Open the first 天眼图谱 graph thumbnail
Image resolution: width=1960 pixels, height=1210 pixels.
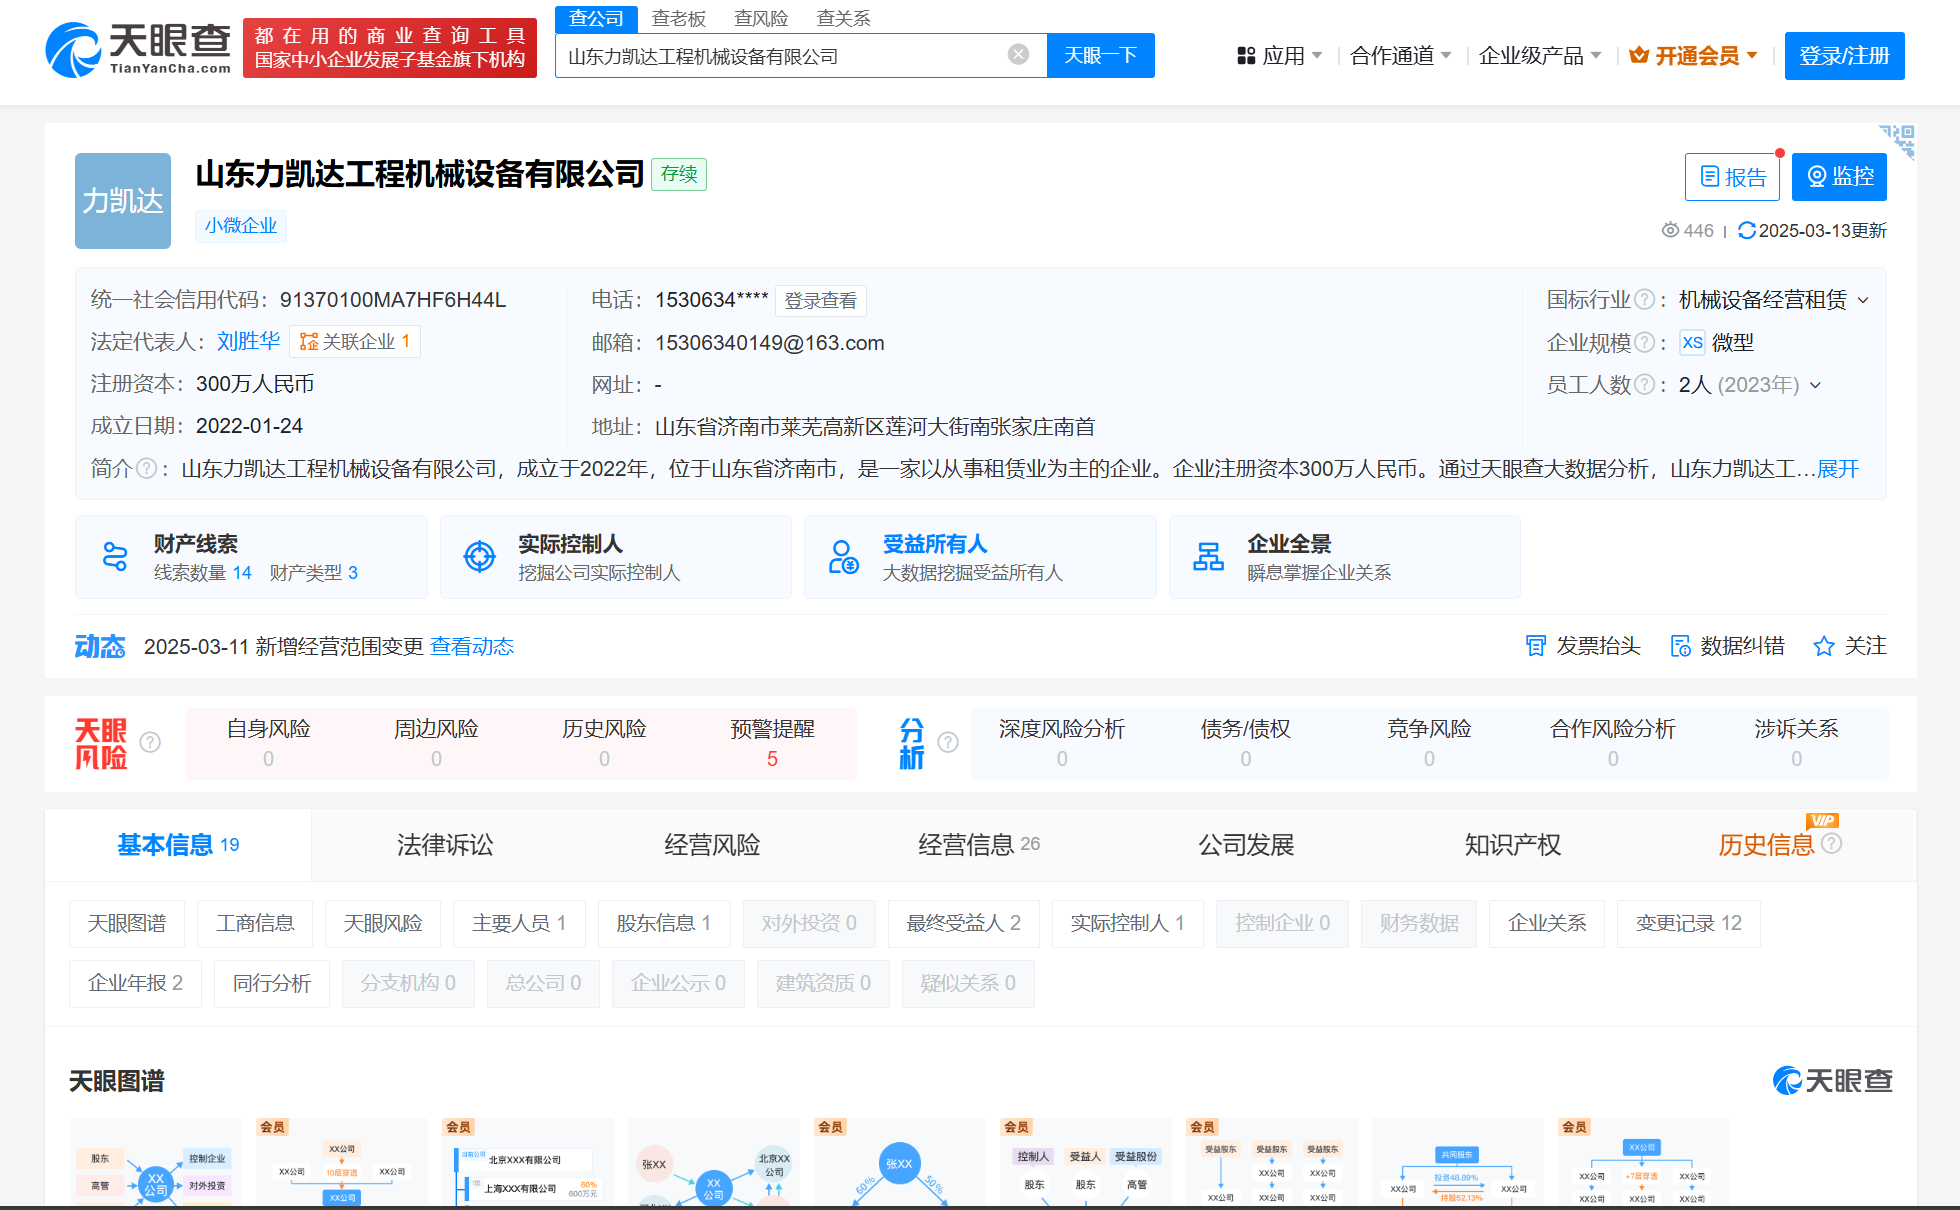(155, 1162)
